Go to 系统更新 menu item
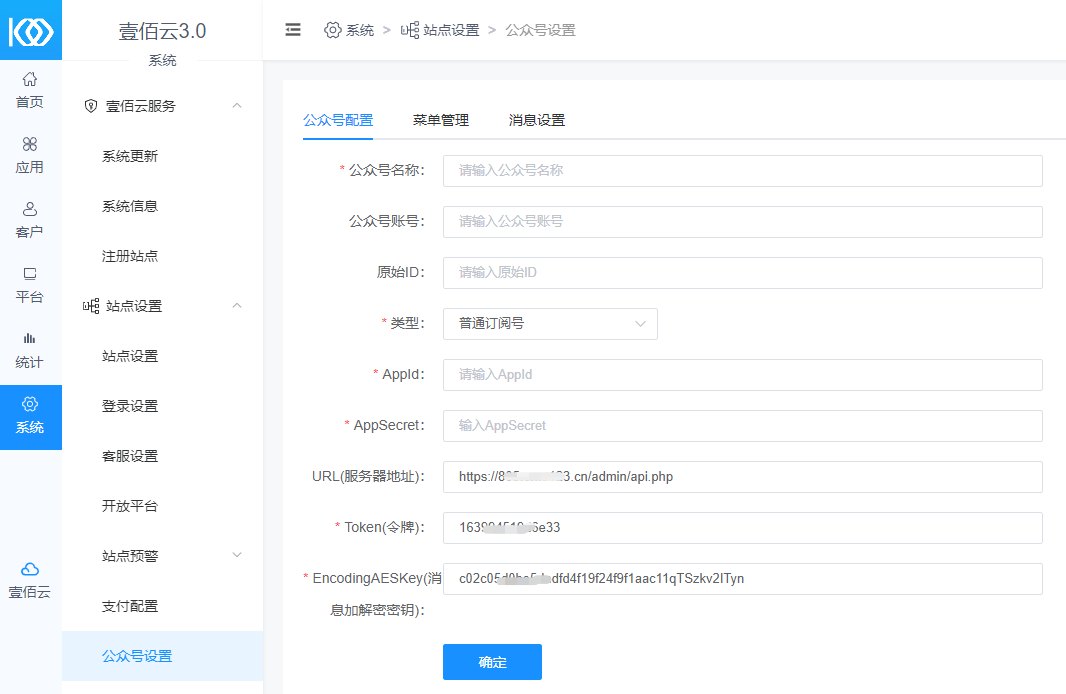 click(x=130, y=156)
